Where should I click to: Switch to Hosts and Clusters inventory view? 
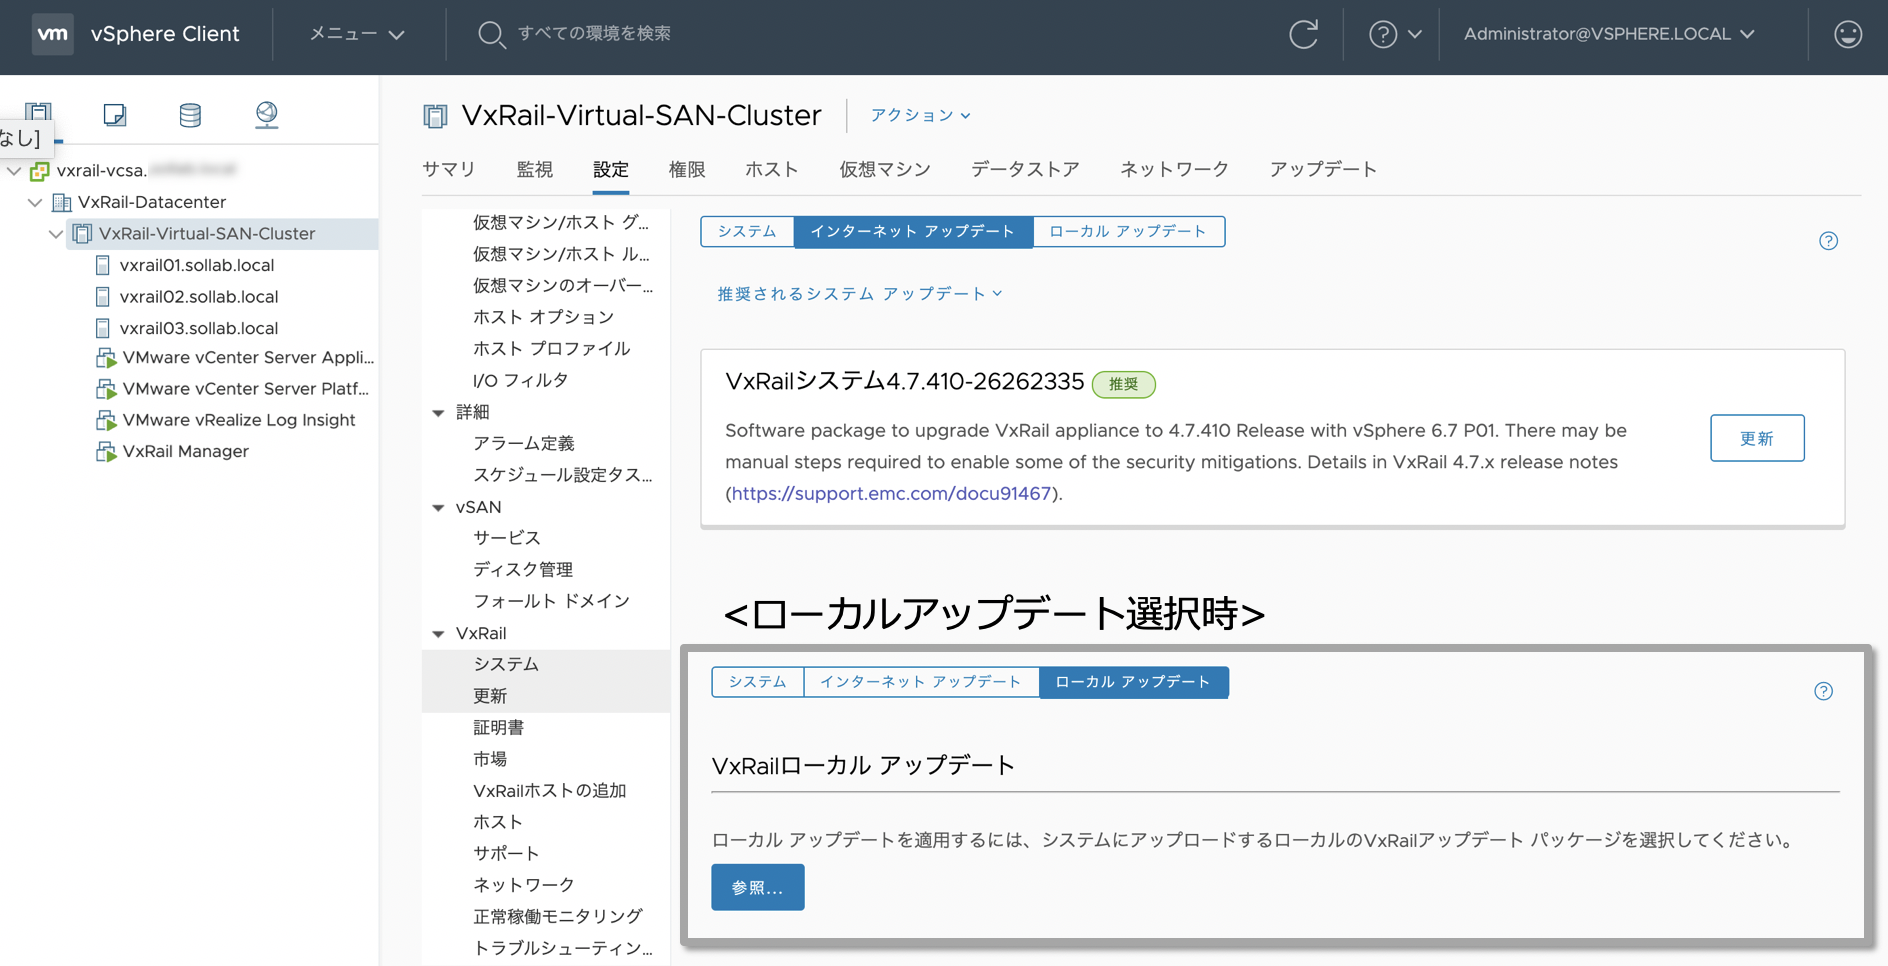pos(39,112)
